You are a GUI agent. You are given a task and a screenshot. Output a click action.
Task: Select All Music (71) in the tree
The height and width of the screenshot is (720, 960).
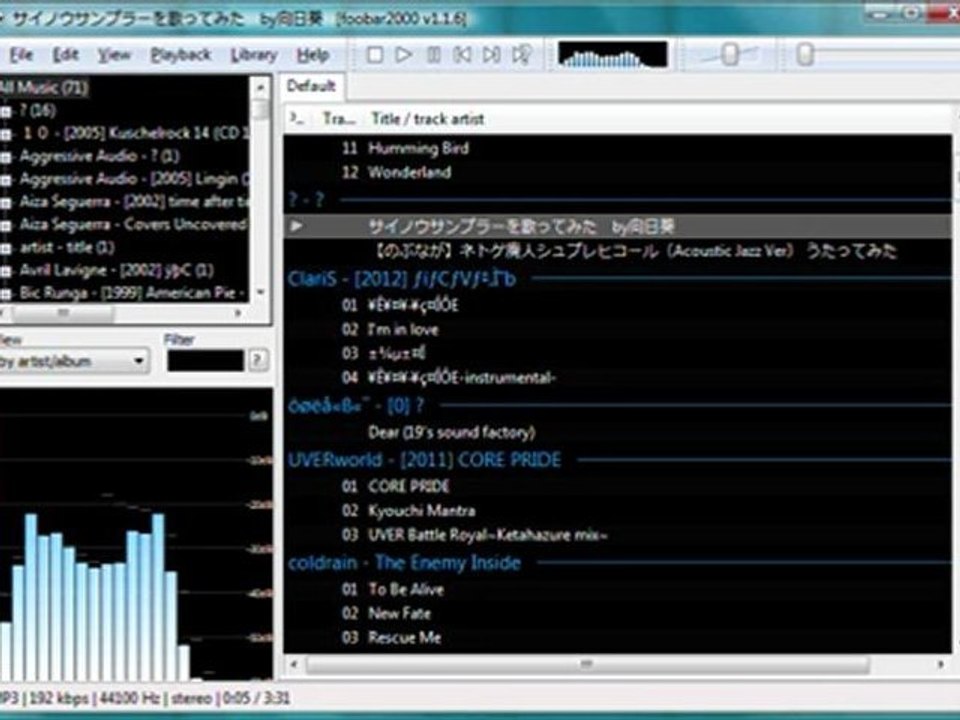[44, 88]
